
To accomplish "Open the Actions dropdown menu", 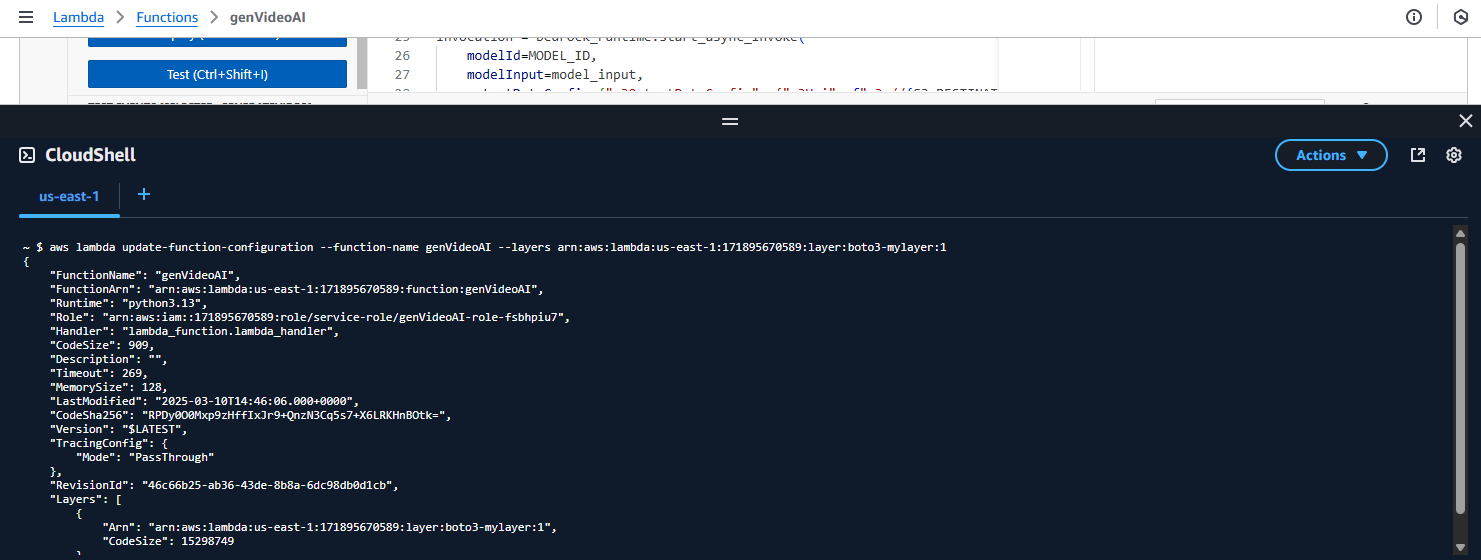I will pos(1331,155).
